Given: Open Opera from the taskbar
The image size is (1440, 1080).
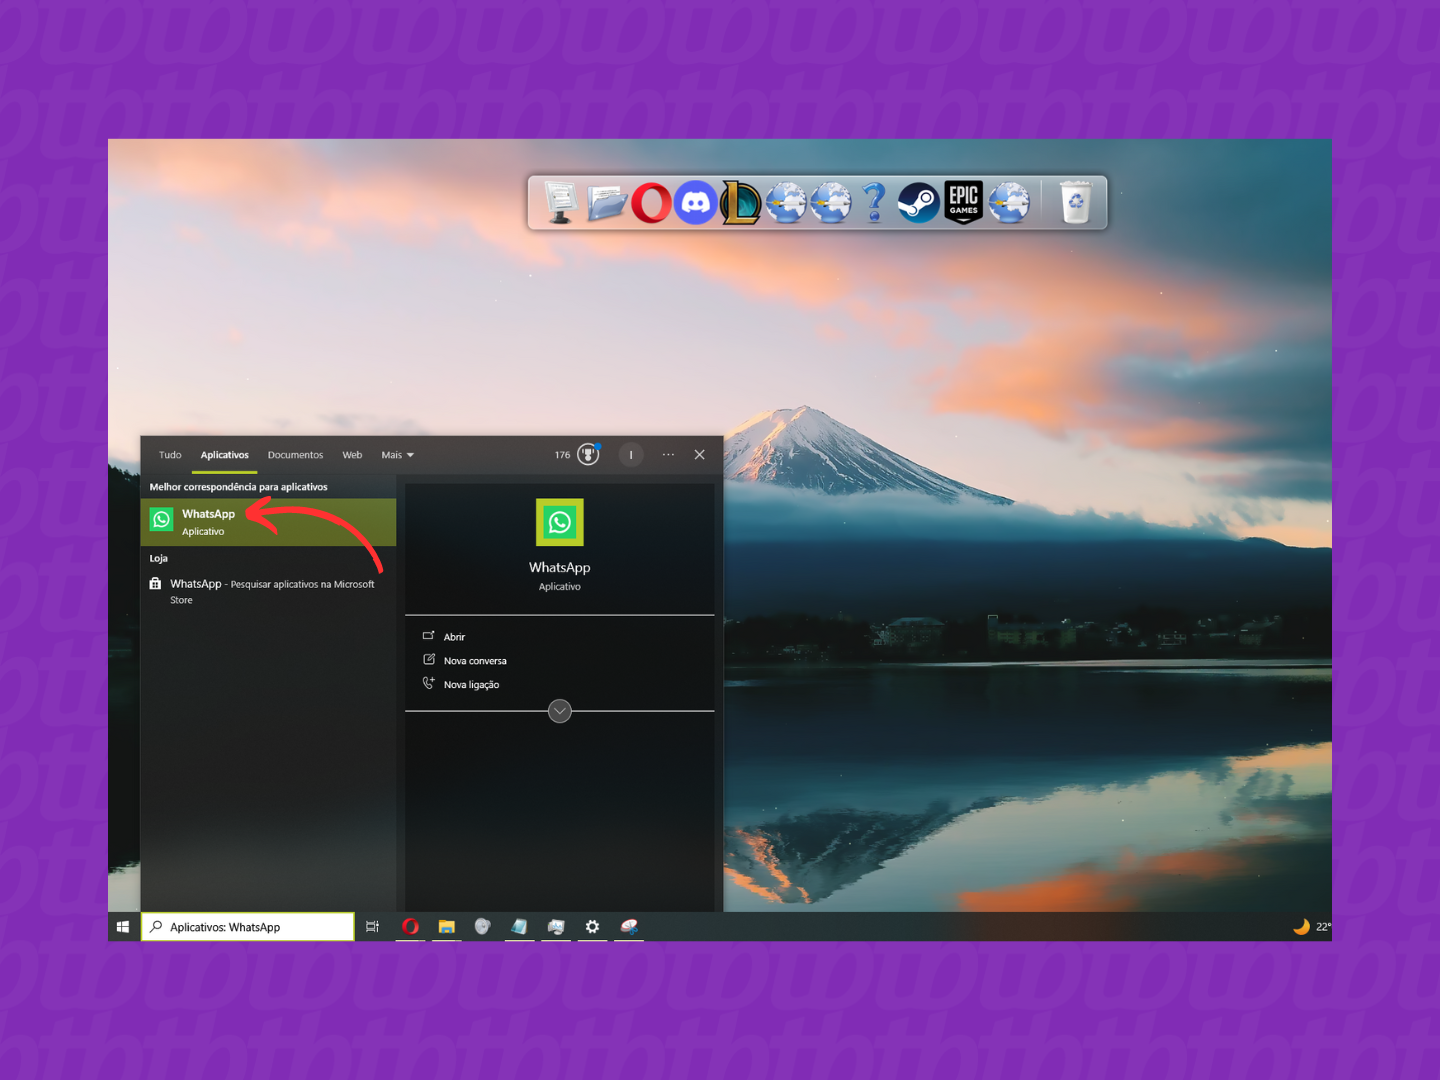Looking at the screenshot, I should tap(410, 927).
